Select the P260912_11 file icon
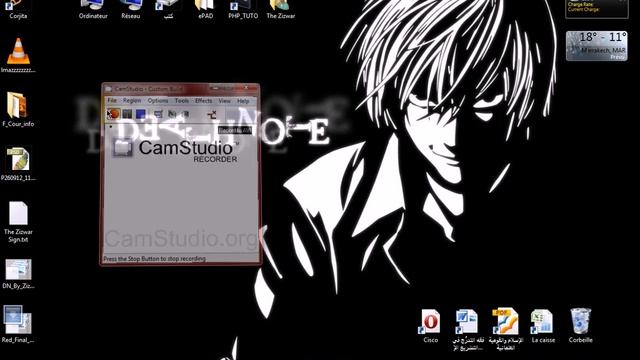This screenshot has height=360, width=640. [18, 163]
